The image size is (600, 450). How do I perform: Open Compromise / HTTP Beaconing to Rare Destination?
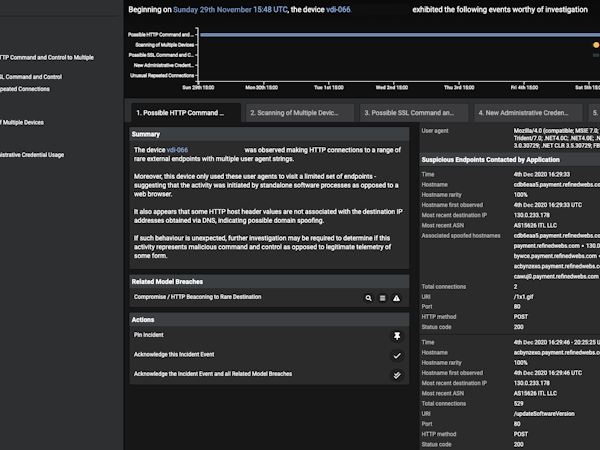point(197,297)
